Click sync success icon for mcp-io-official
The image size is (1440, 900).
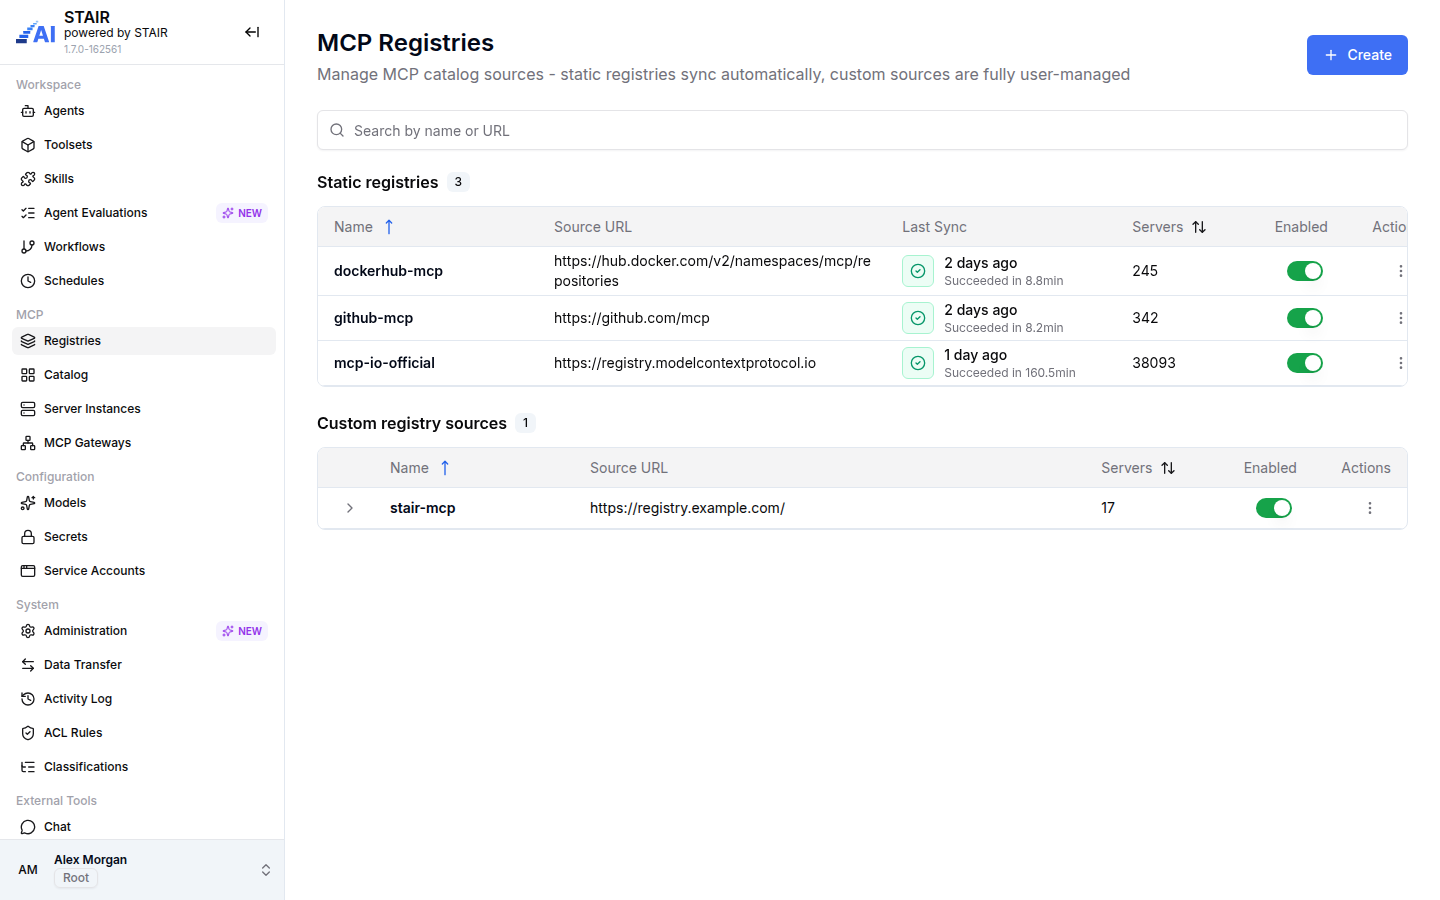pyautogui.click(x=918, y=363)
